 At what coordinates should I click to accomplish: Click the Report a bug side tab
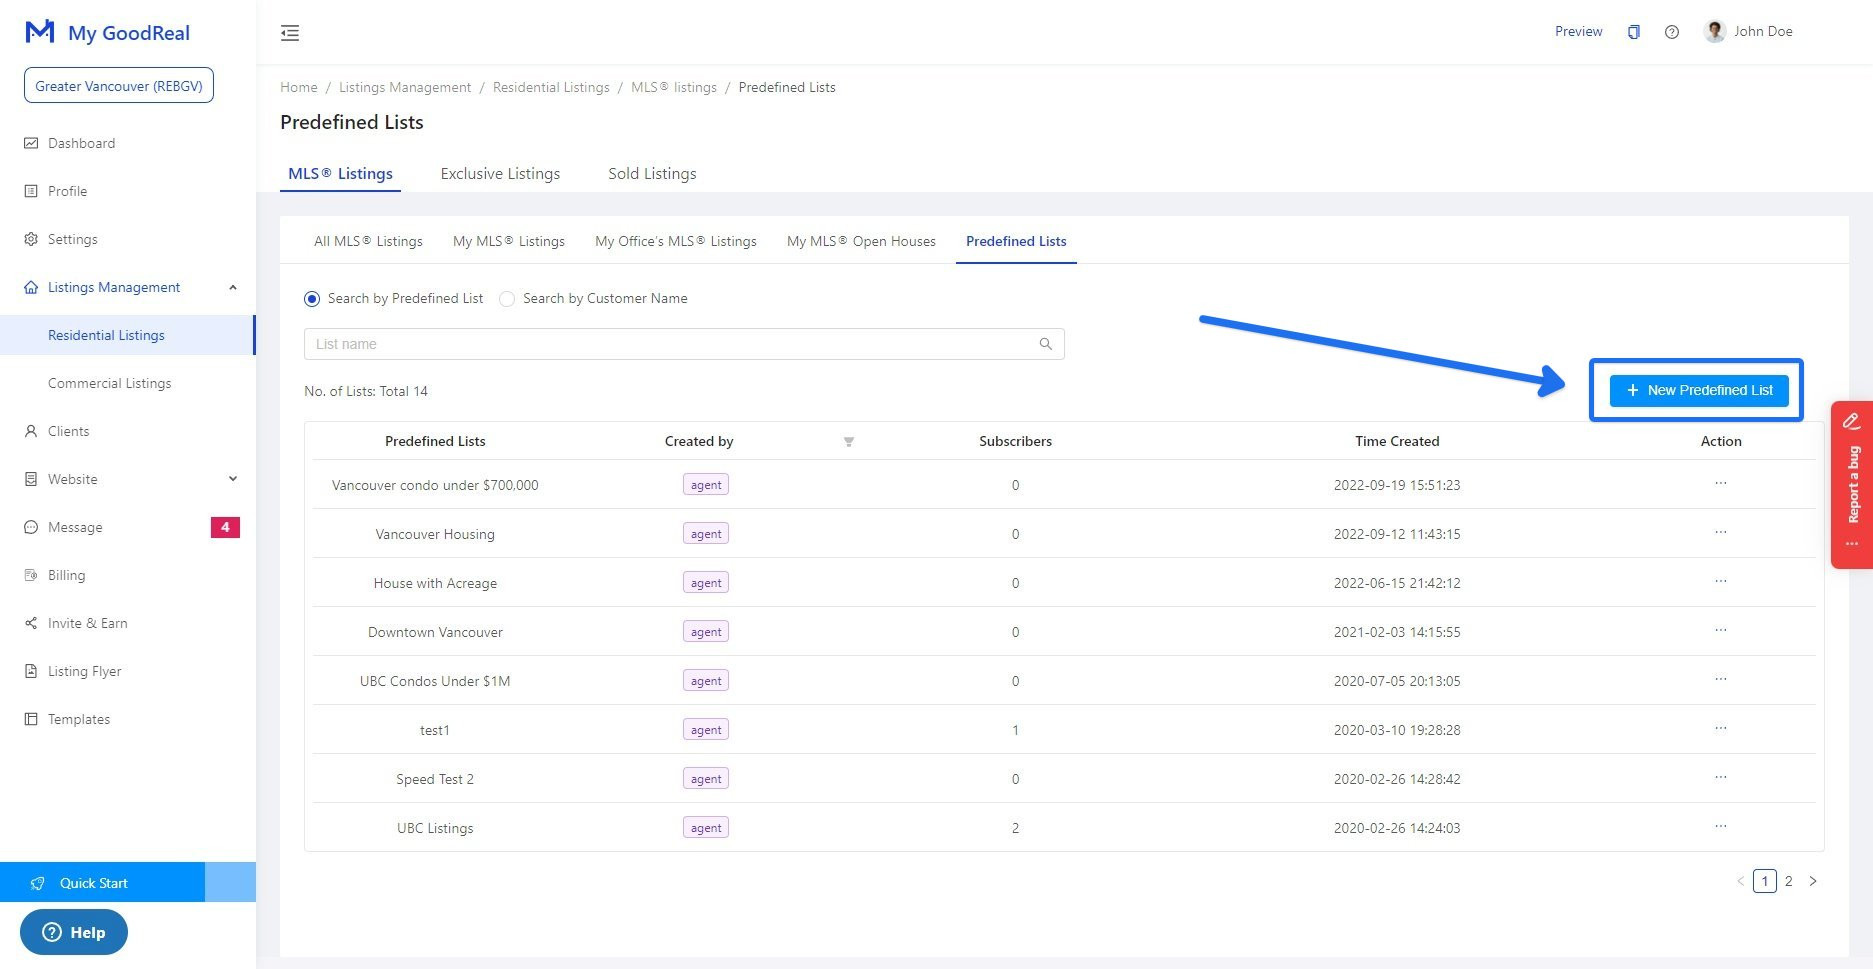[x=1851, y=485]
